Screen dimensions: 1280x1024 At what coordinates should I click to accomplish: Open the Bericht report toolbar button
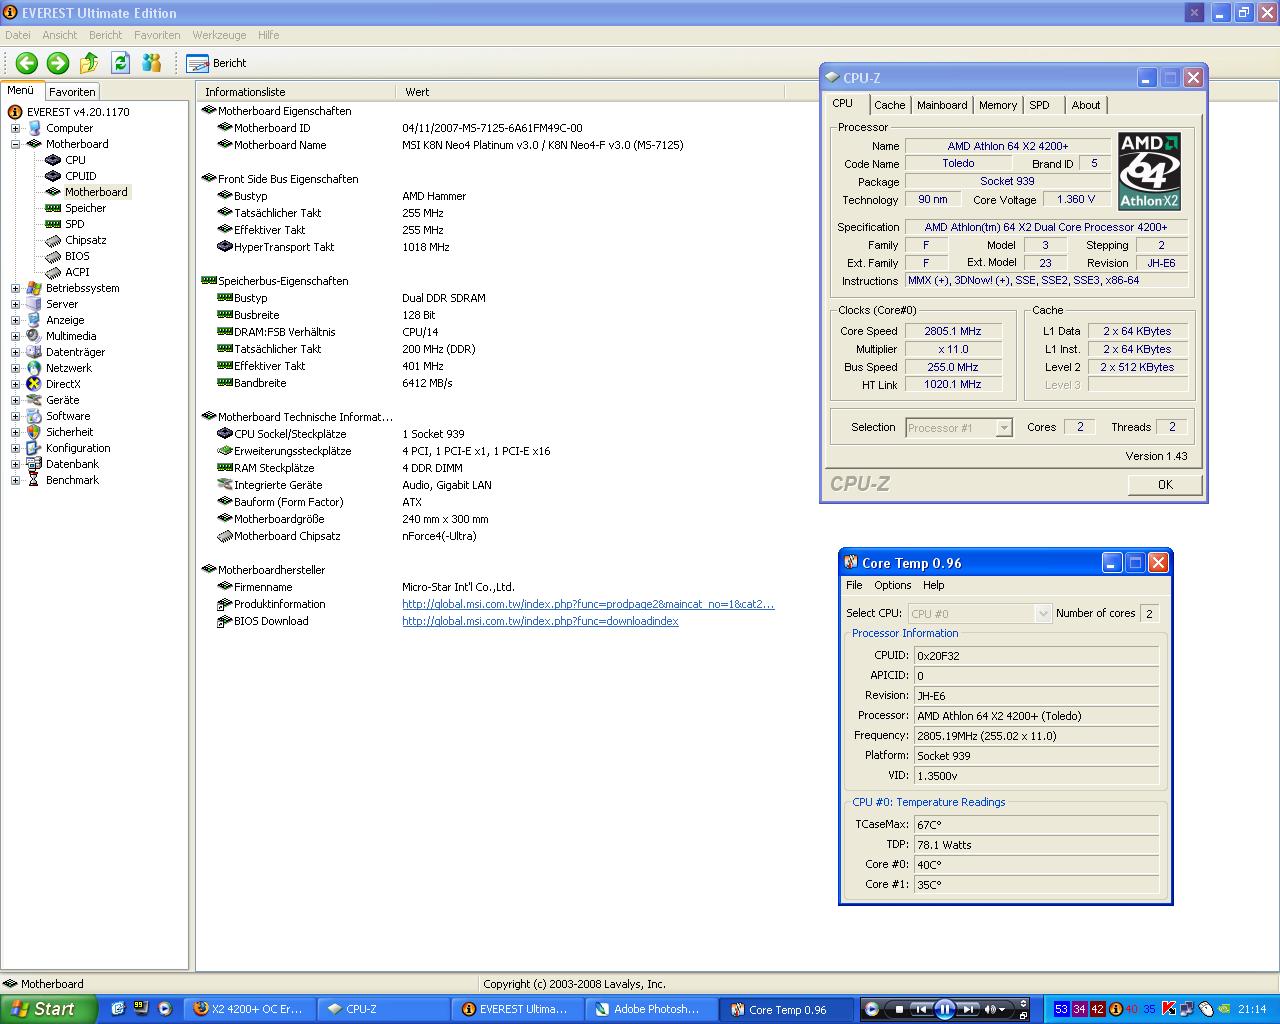217,63
